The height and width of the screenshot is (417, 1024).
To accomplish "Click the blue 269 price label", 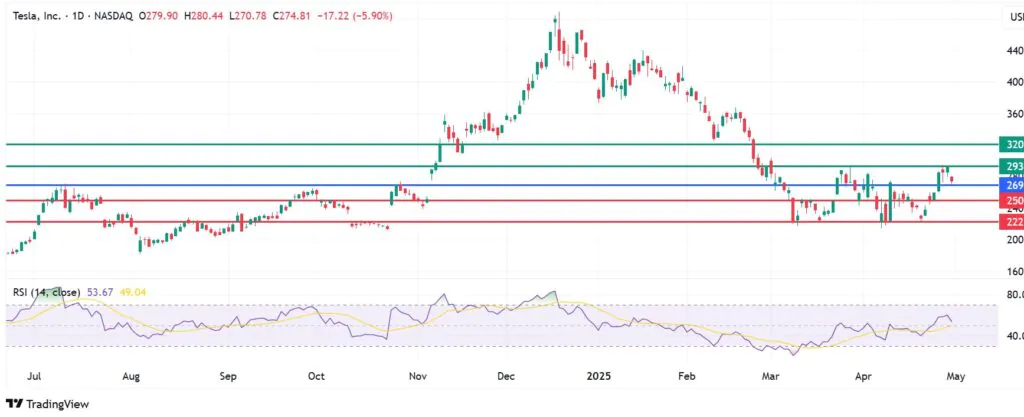I will 1011,185.
